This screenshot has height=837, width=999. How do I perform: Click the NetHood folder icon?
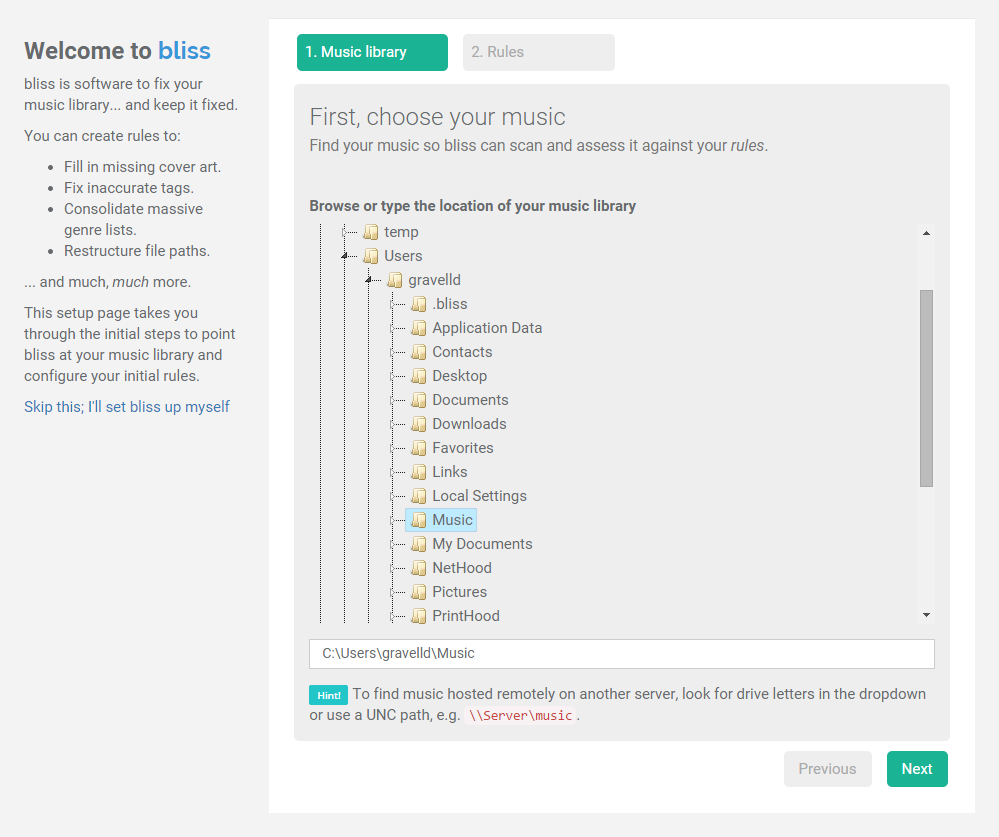point(419,568)
